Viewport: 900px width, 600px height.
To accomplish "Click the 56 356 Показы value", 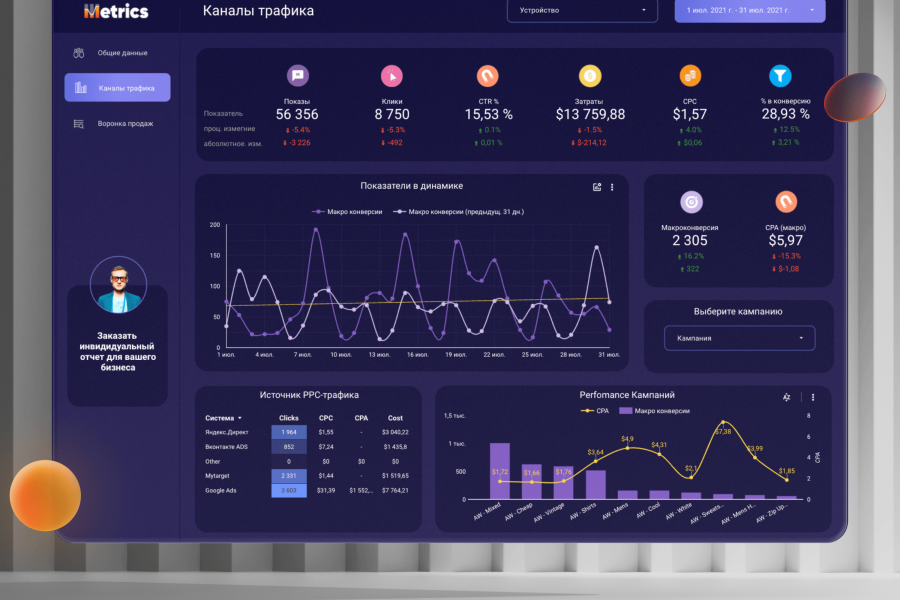I will [297, 114].
